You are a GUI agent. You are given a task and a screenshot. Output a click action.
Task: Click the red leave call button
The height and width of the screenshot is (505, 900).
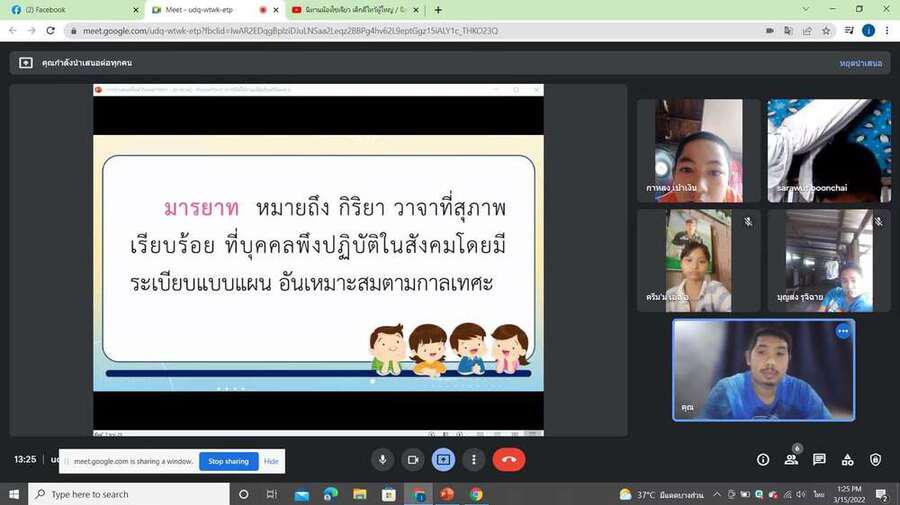(x=509, y=459)
